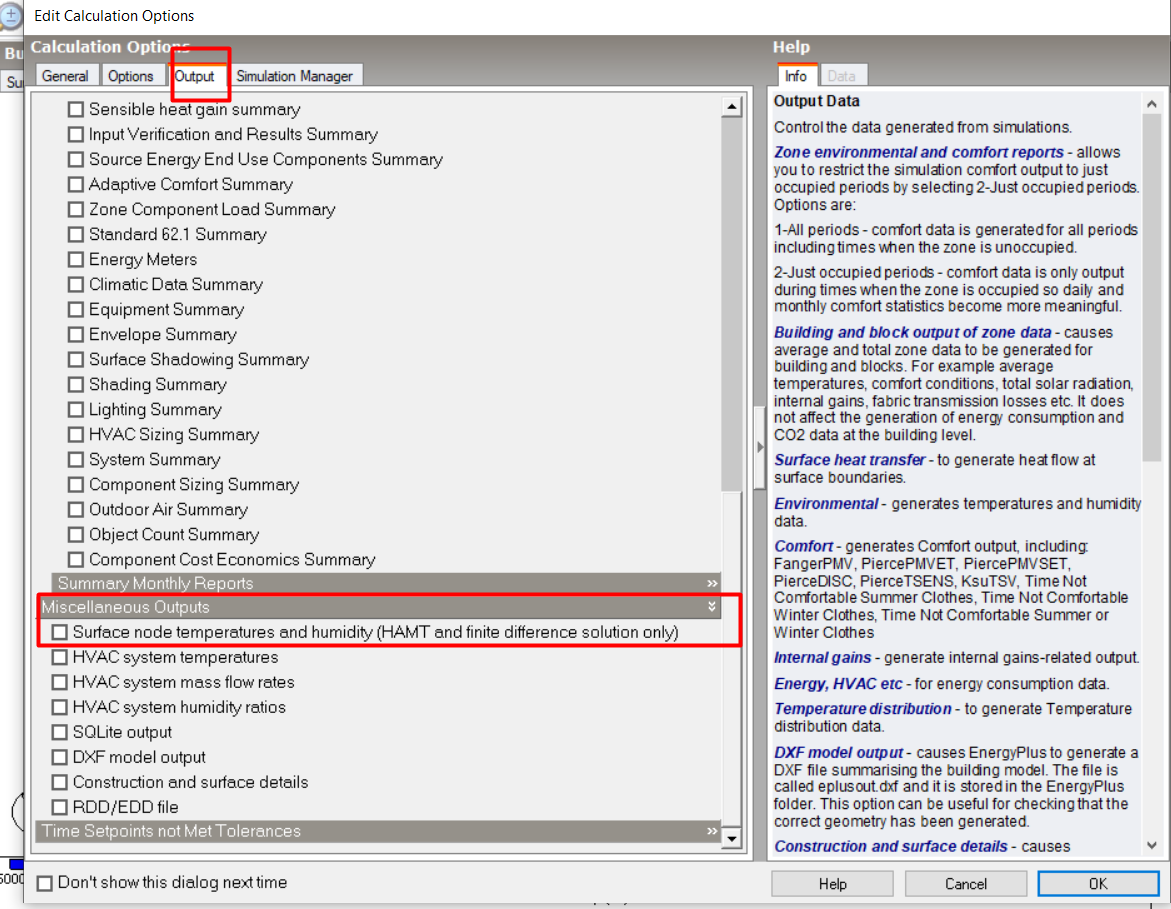The image size is (1171, 909).
Task: Tick Outdoor Air Summary checkbox
Action: coord(75,510)
